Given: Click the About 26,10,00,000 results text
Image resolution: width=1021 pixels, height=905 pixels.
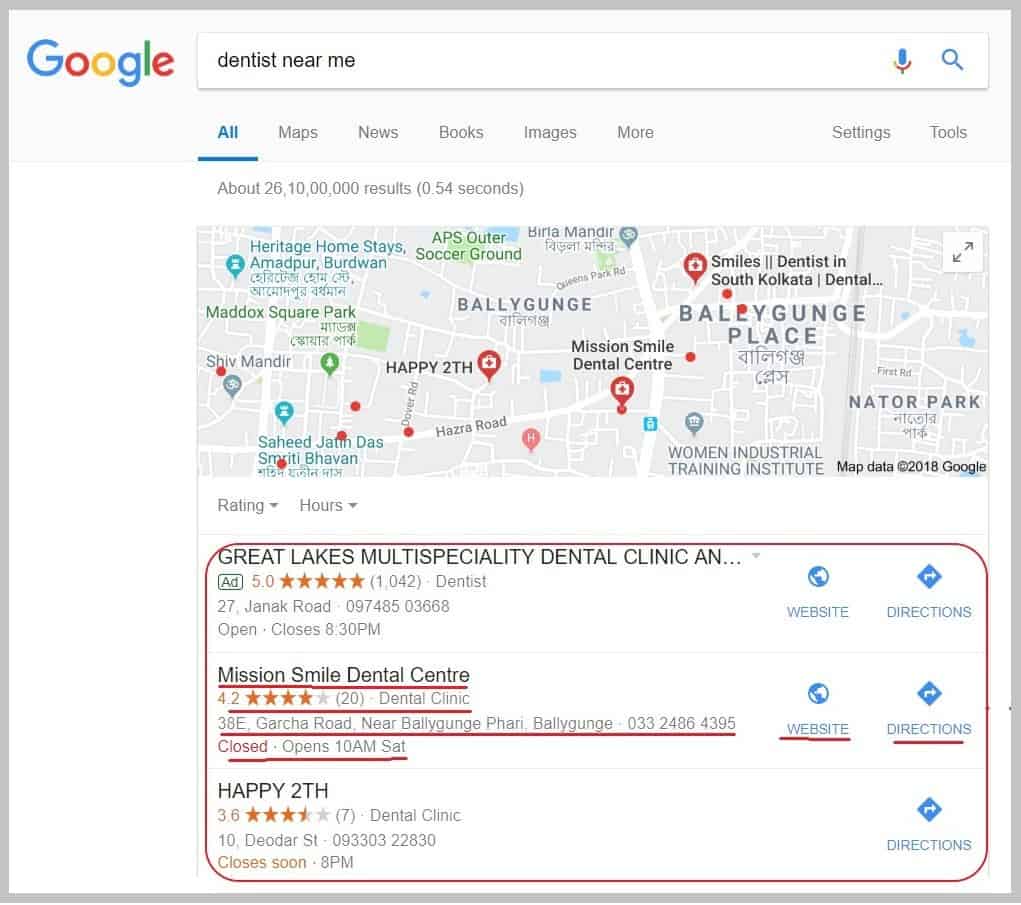Looking at the screenshot, I should click(x=371, y=188).
